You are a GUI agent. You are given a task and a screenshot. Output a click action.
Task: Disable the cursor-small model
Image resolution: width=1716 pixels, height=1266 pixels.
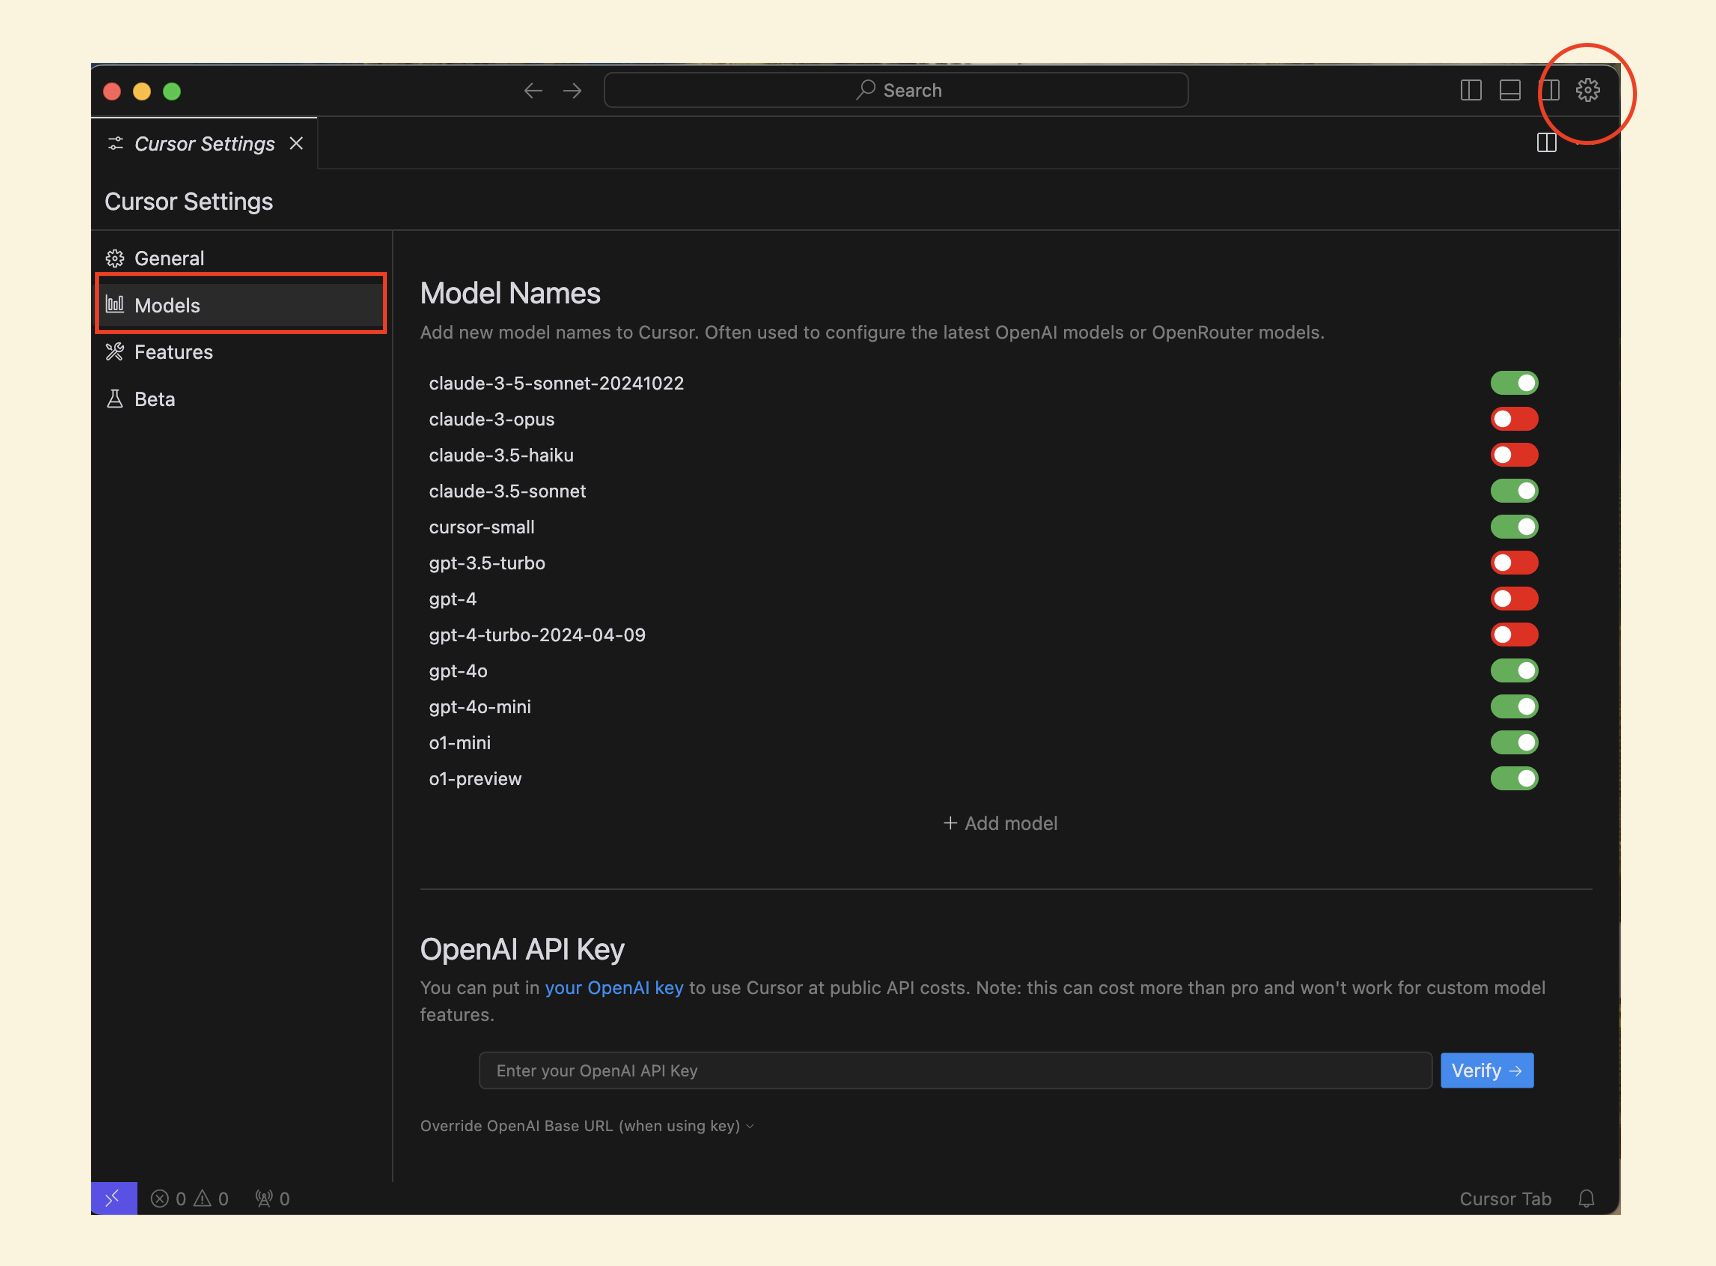[1514, 527]
